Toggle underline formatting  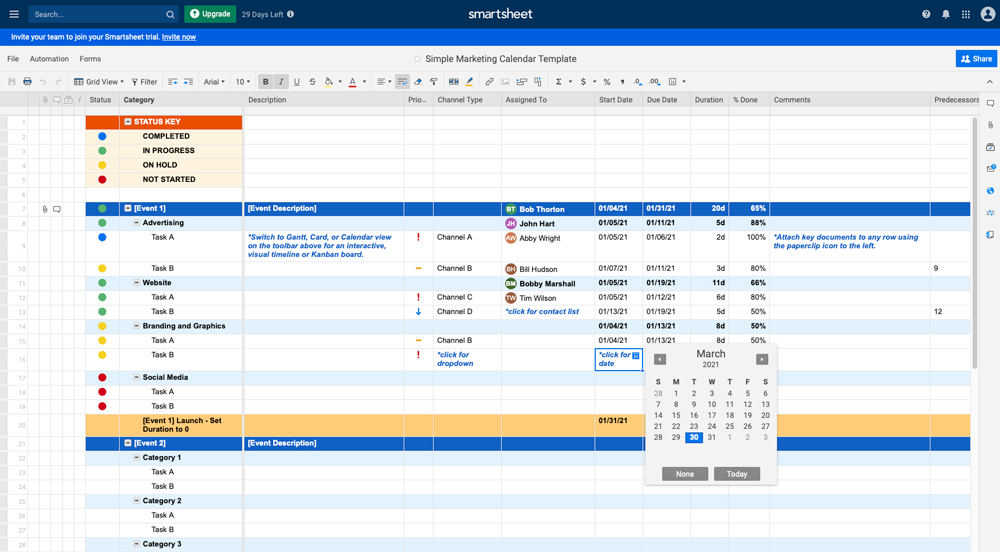coord(297,82)
